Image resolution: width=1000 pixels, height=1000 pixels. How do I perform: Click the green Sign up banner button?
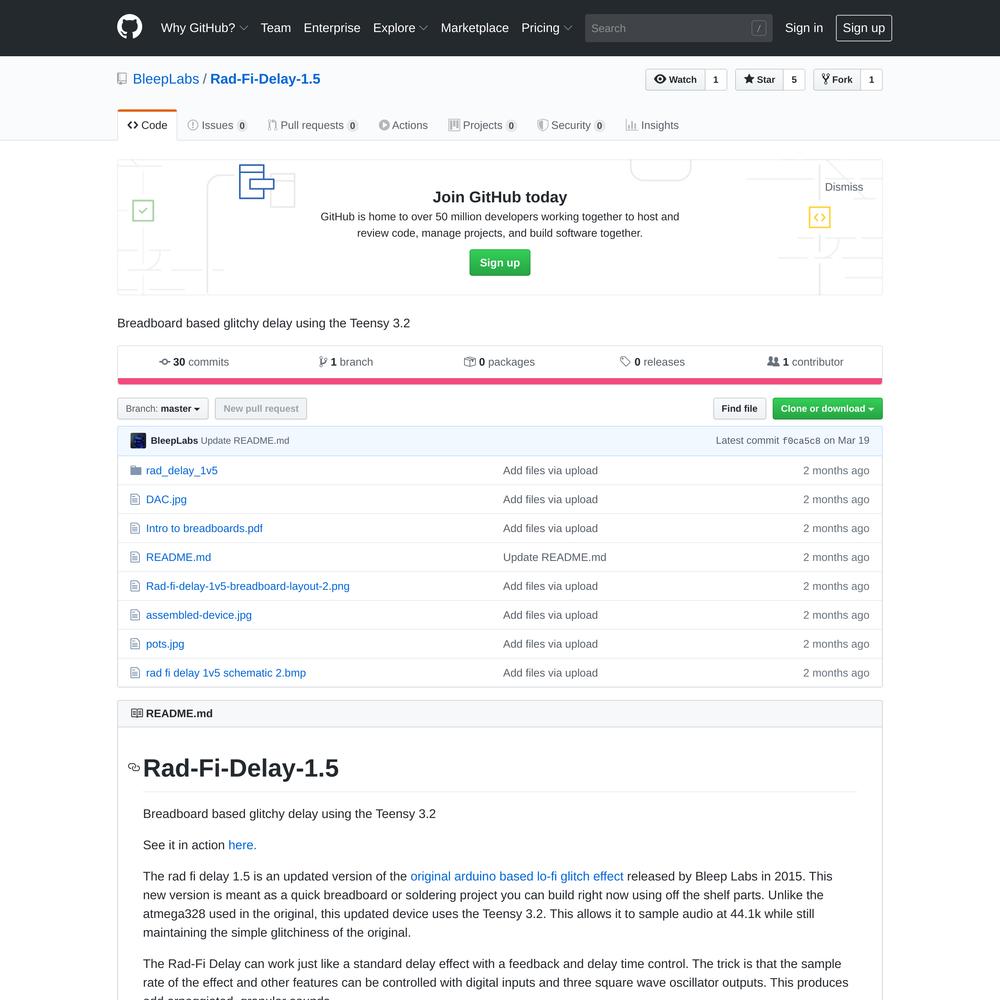tap(500, 263)
